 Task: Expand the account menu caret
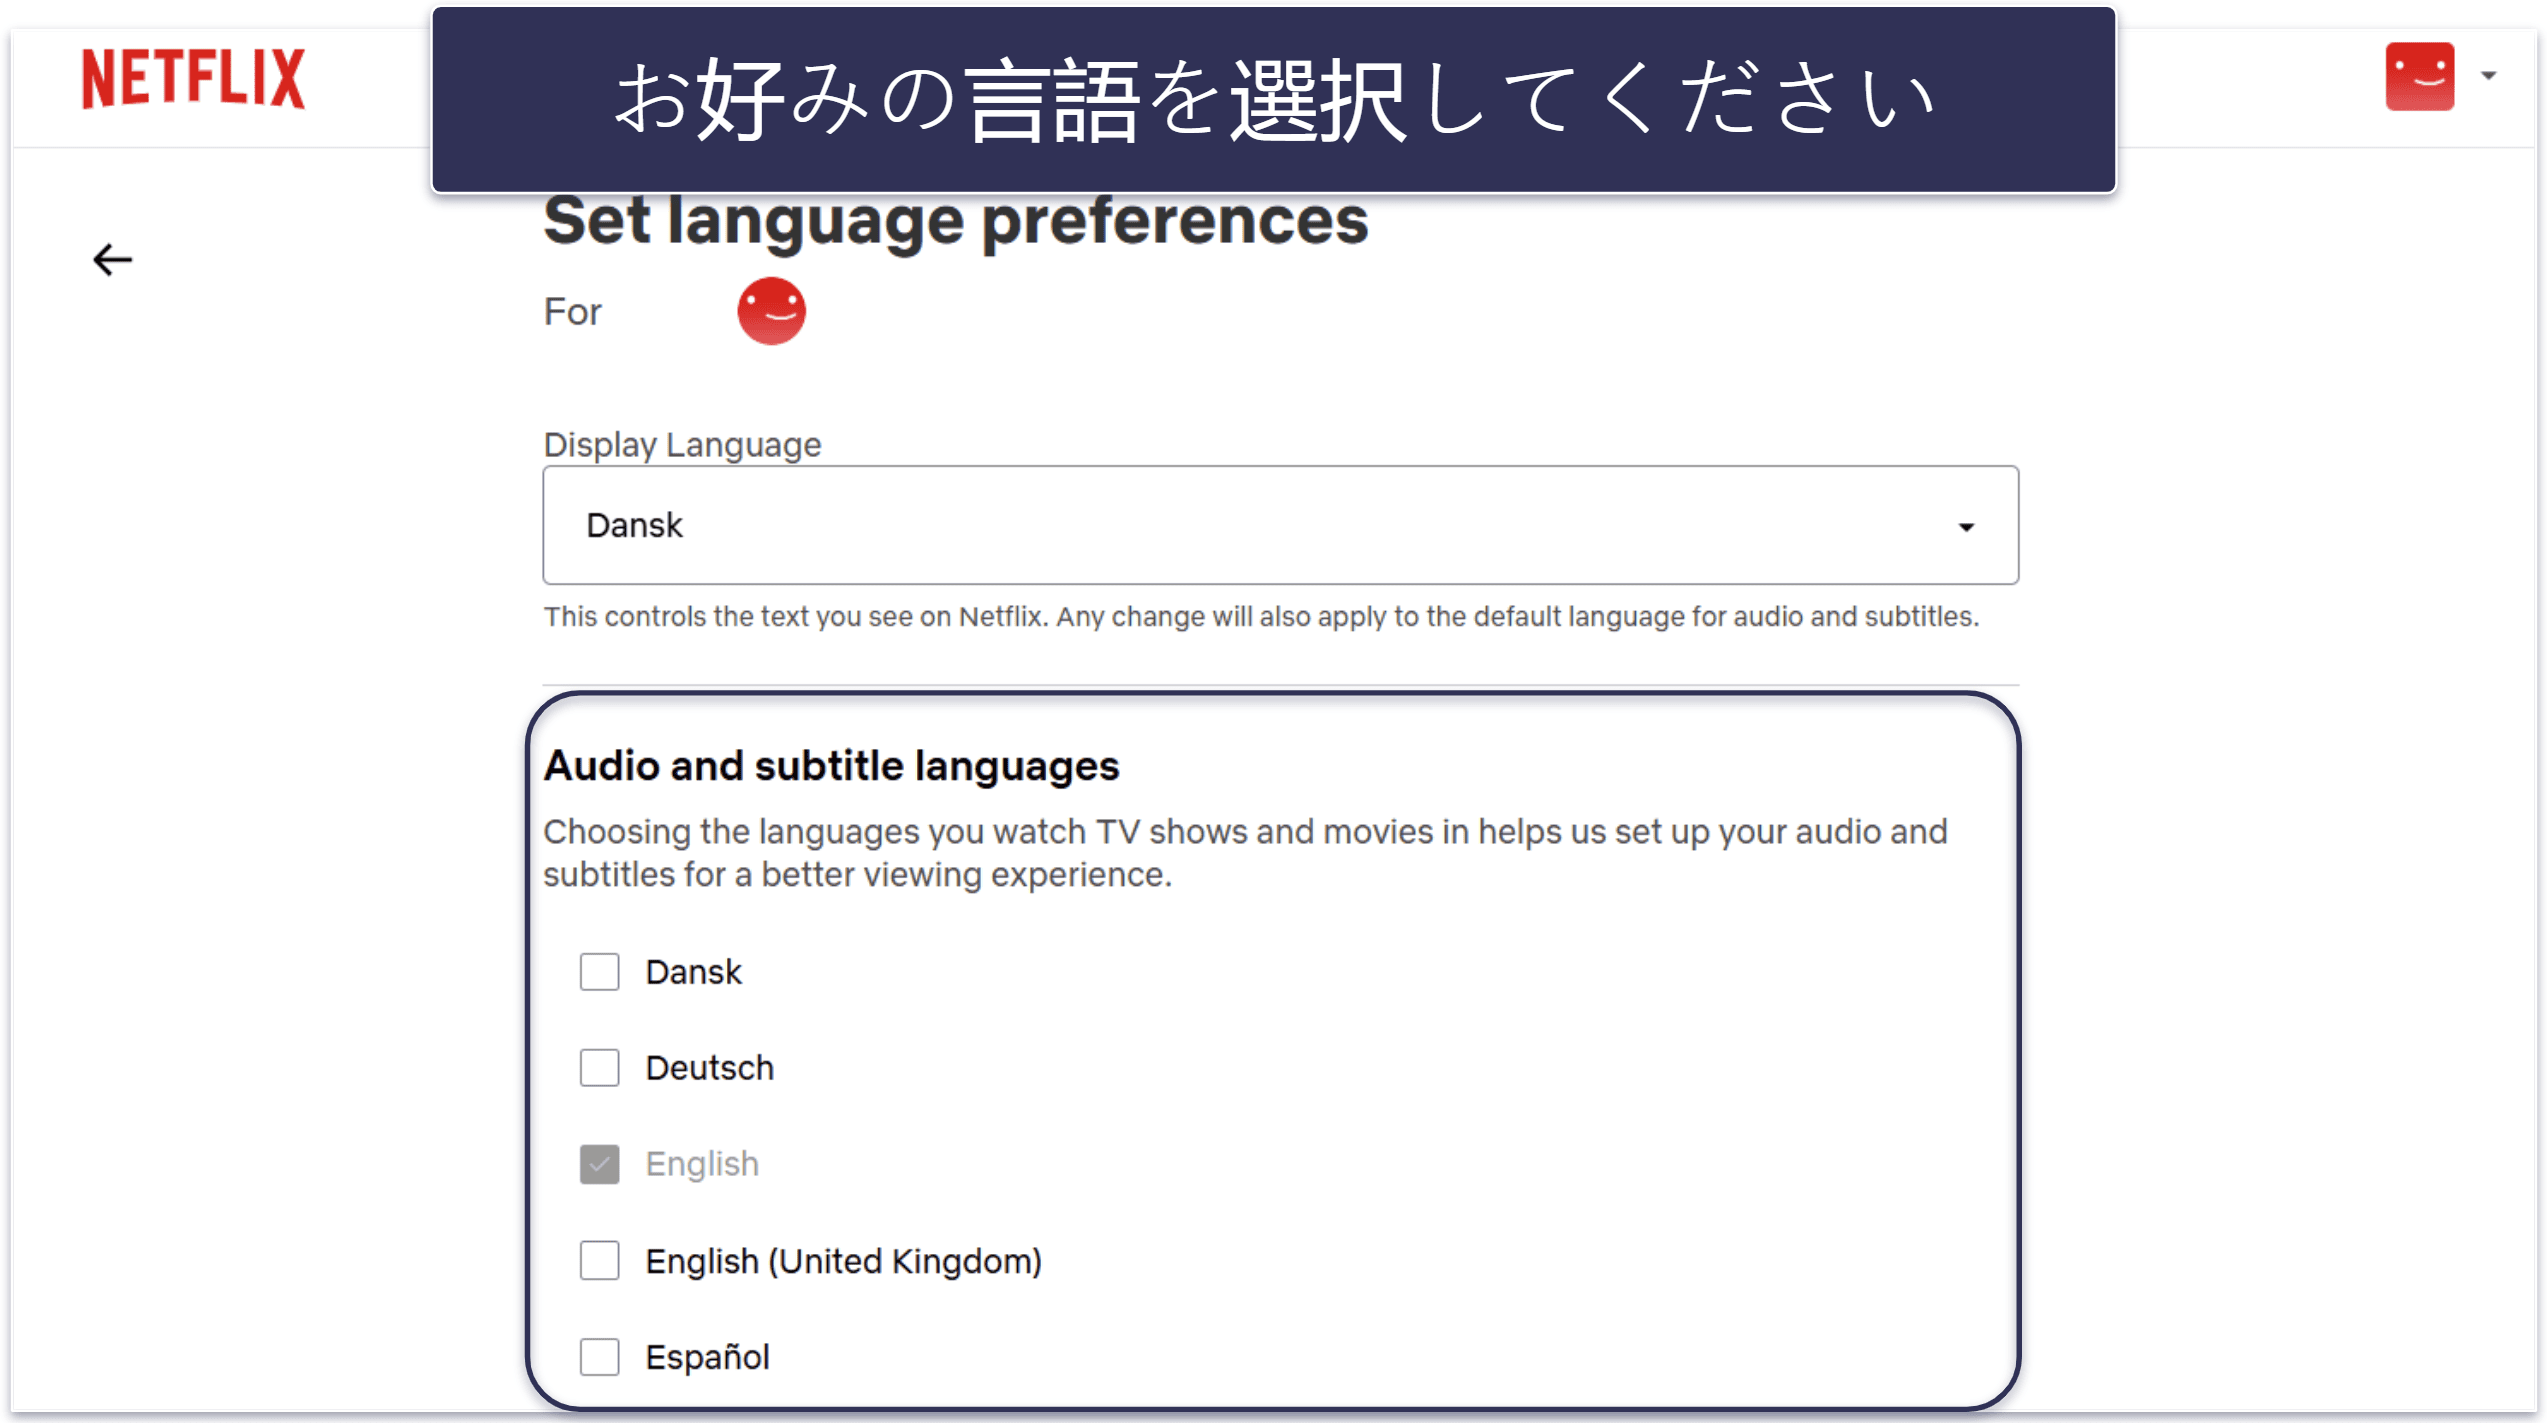[x=2488, y=76]
